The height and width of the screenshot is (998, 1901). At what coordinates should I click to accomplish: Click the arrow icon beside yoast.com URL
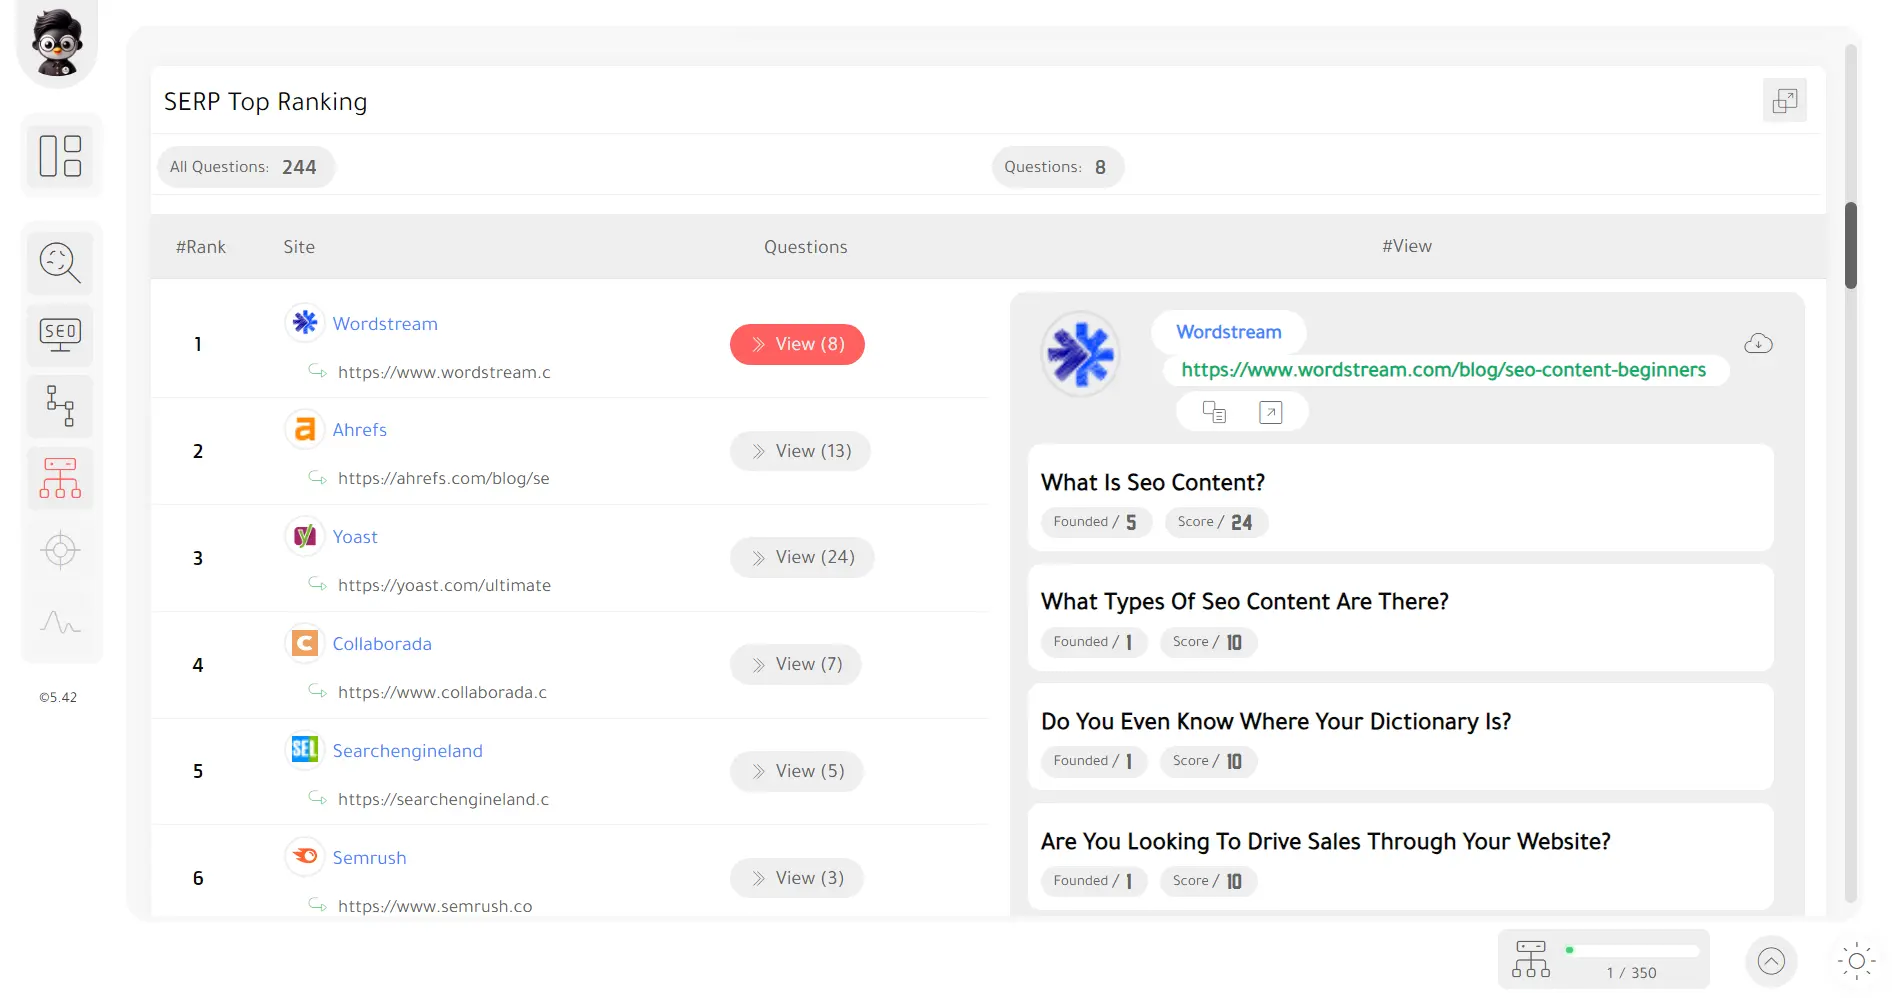(x=317, y=583)
